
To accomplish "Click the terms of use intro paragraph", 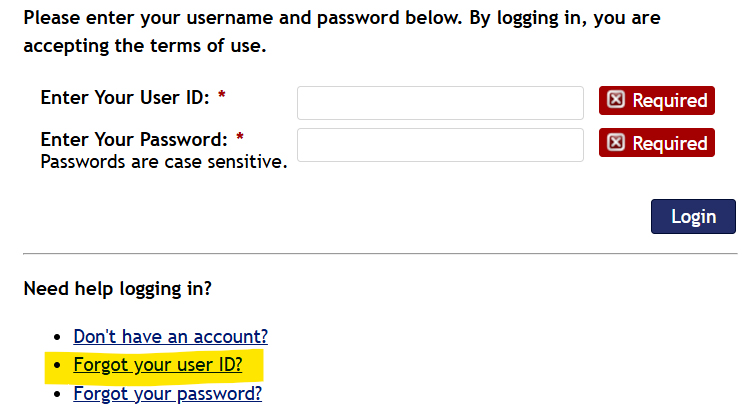I will pos(342,32).
